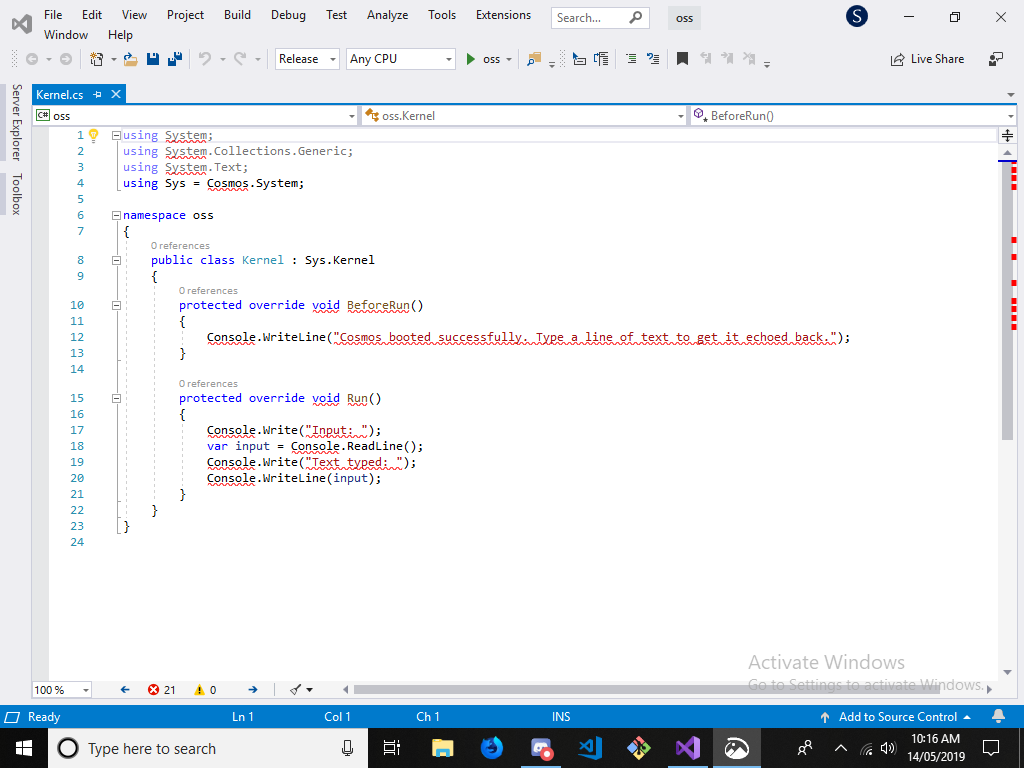Click the New Project toolbar icon
Viewport: 1024px width, 768px height.
[95, 59]
